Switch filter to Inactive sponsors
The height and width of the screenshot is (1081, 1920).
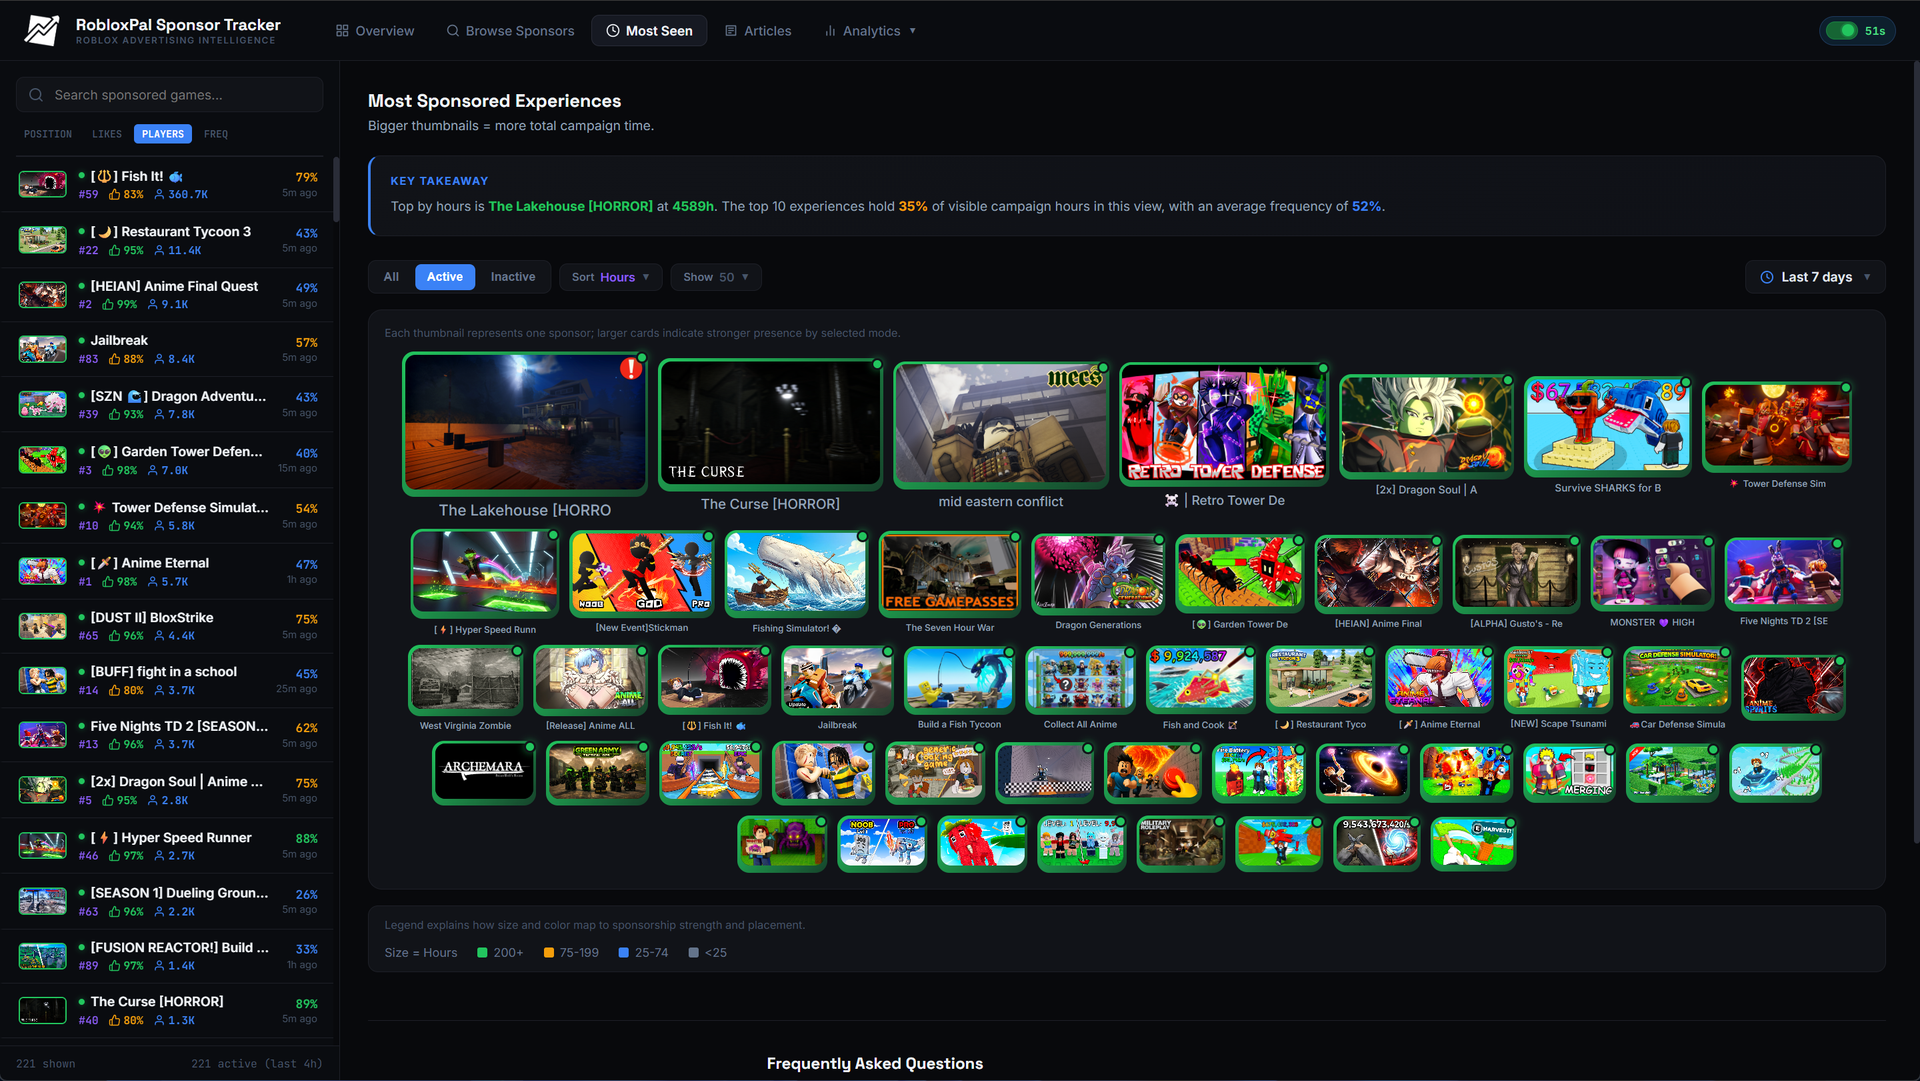coord(512,277)
